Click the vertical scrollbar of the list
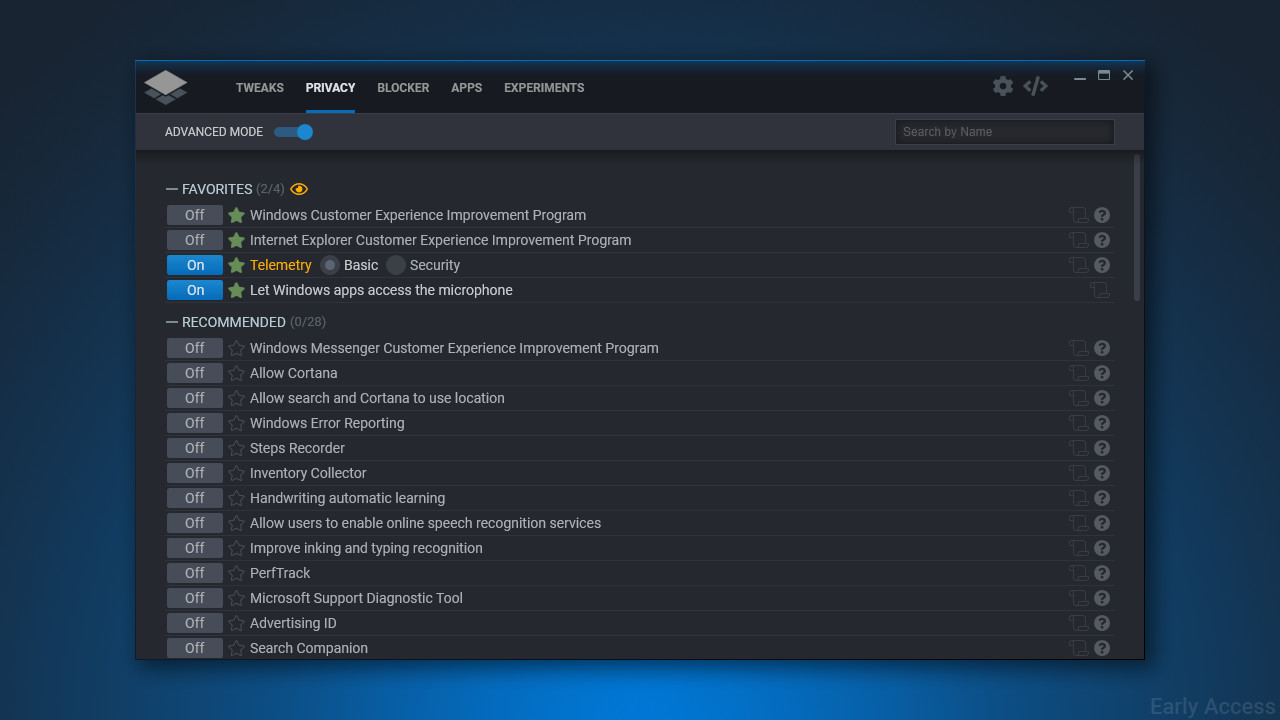Screen dimensions: 1280x720 pos(1137,227)
